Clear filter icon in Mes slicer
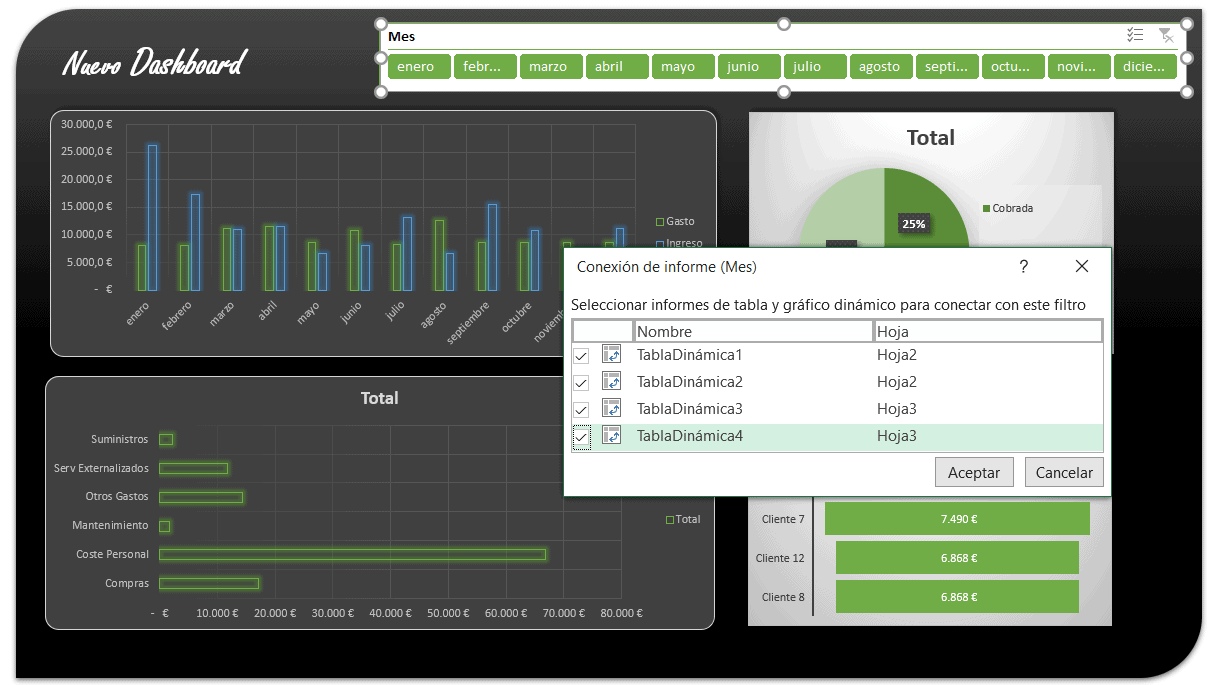Viewport: 1211px width, 685px height. coord(1166,35)
